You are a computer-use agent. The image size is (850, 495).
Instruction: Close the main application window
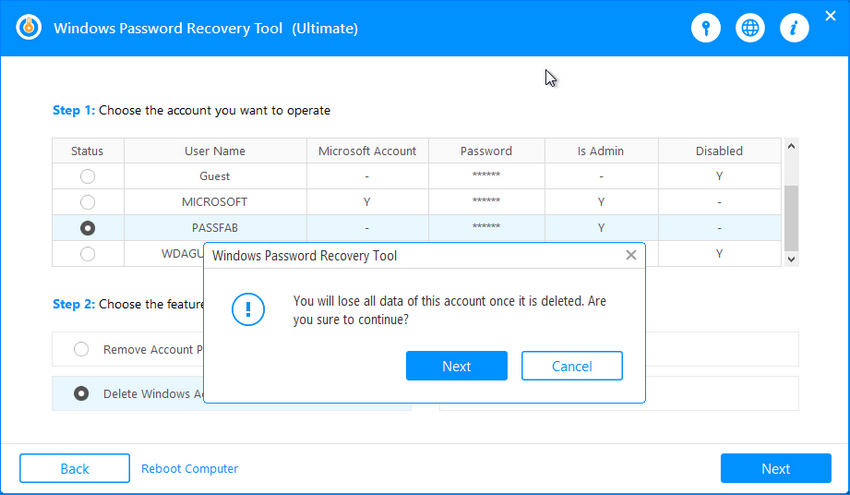click(x=830, y=16)
